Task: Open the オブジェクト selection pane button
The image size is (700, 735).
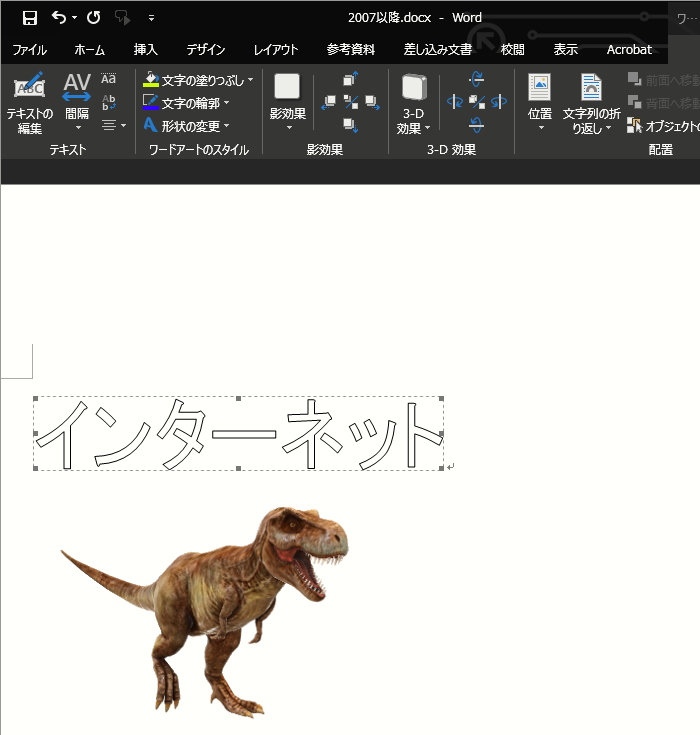Action: pos(663,126)
